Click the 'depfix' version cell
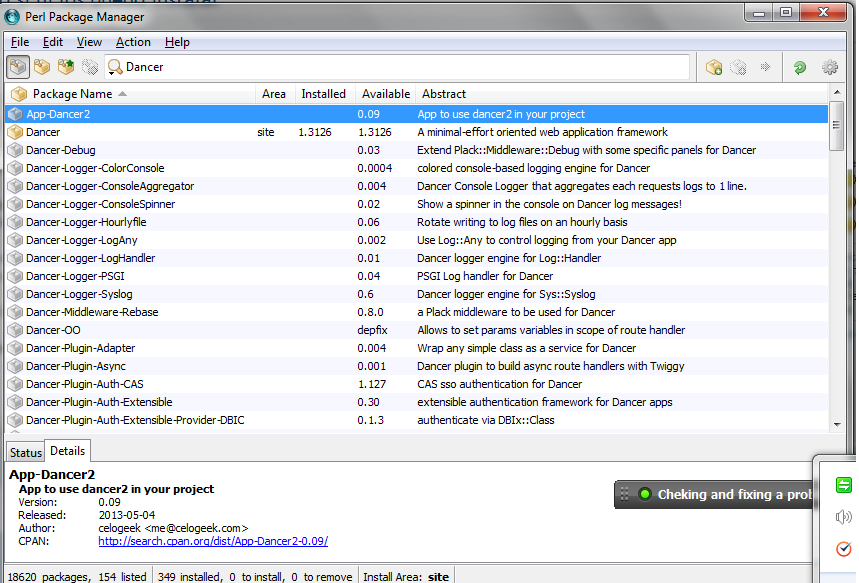This screenshot has width=859, height=583. pyautogui.click(x=373, y=330)
